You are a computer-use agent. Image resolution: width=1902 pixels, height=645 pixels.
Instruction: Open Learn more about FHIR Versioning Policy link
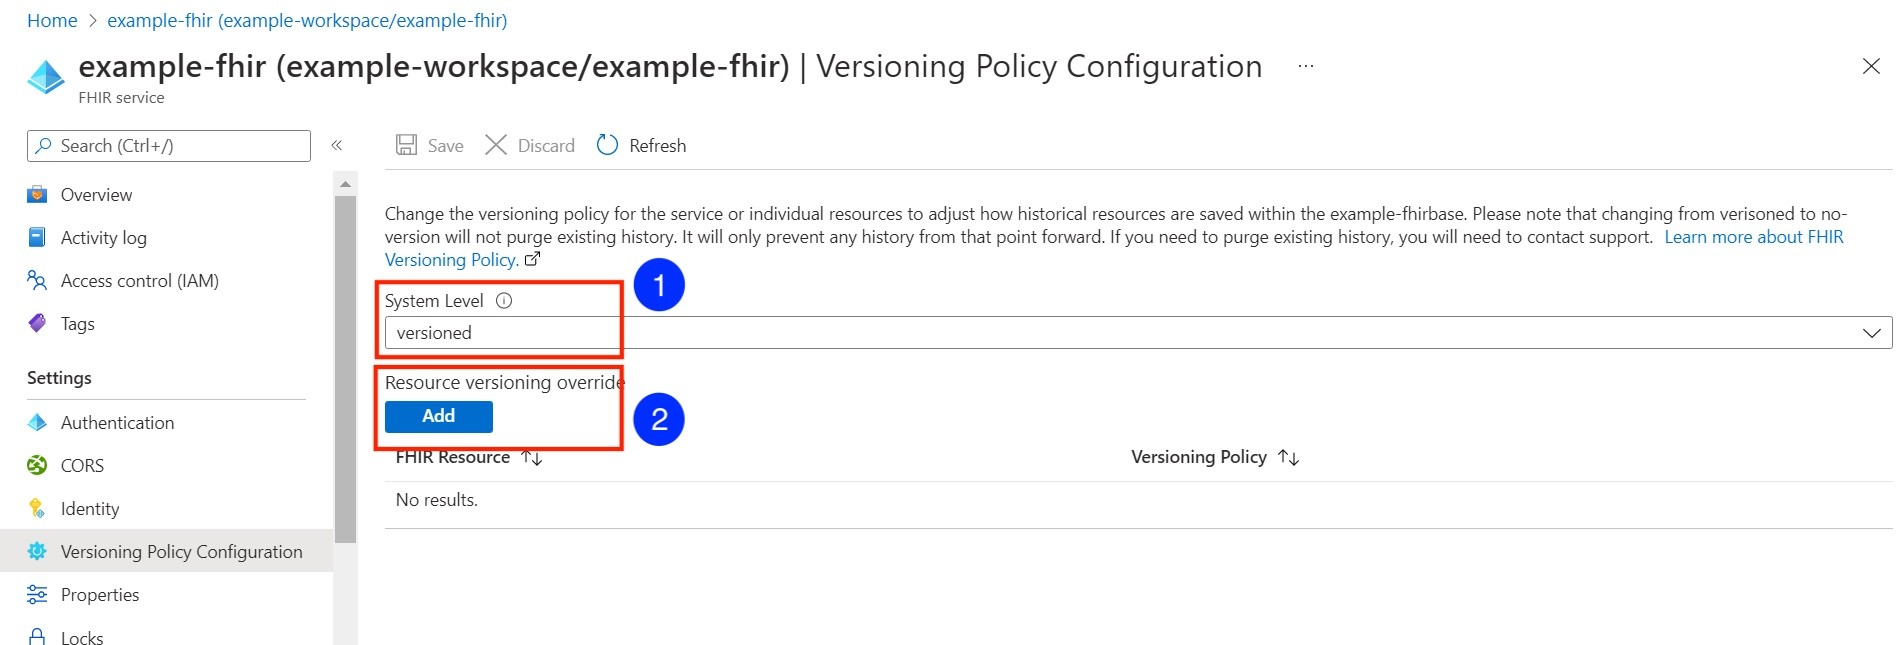1114,248
